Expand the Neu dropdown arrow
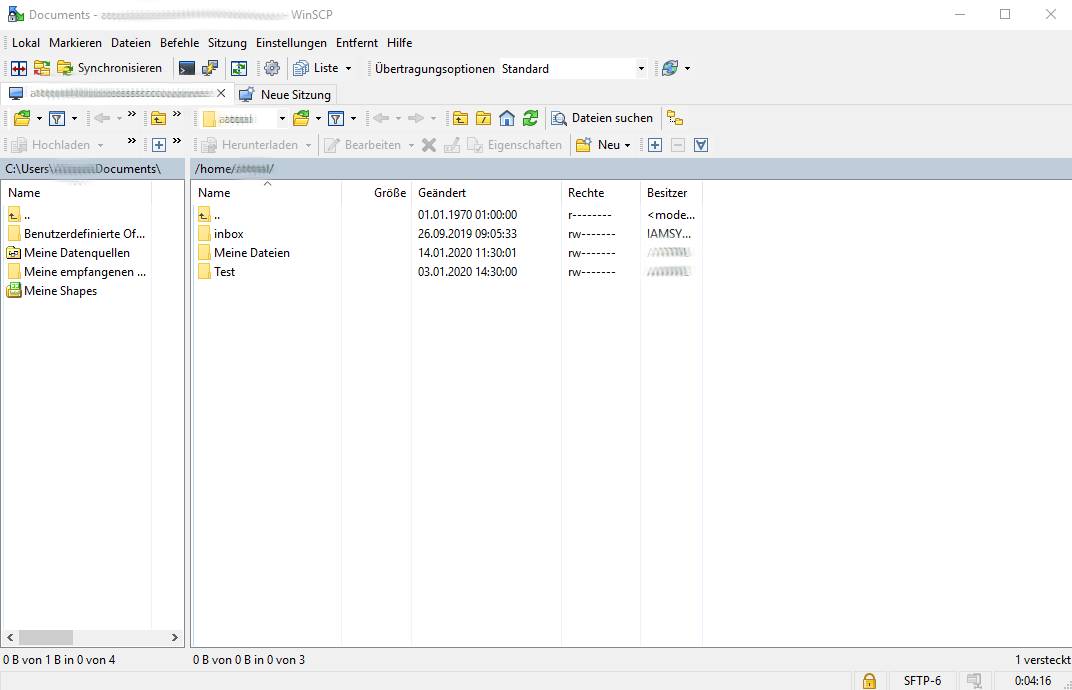Viewport: 1072px width, 690px height. tap(627, 145)
